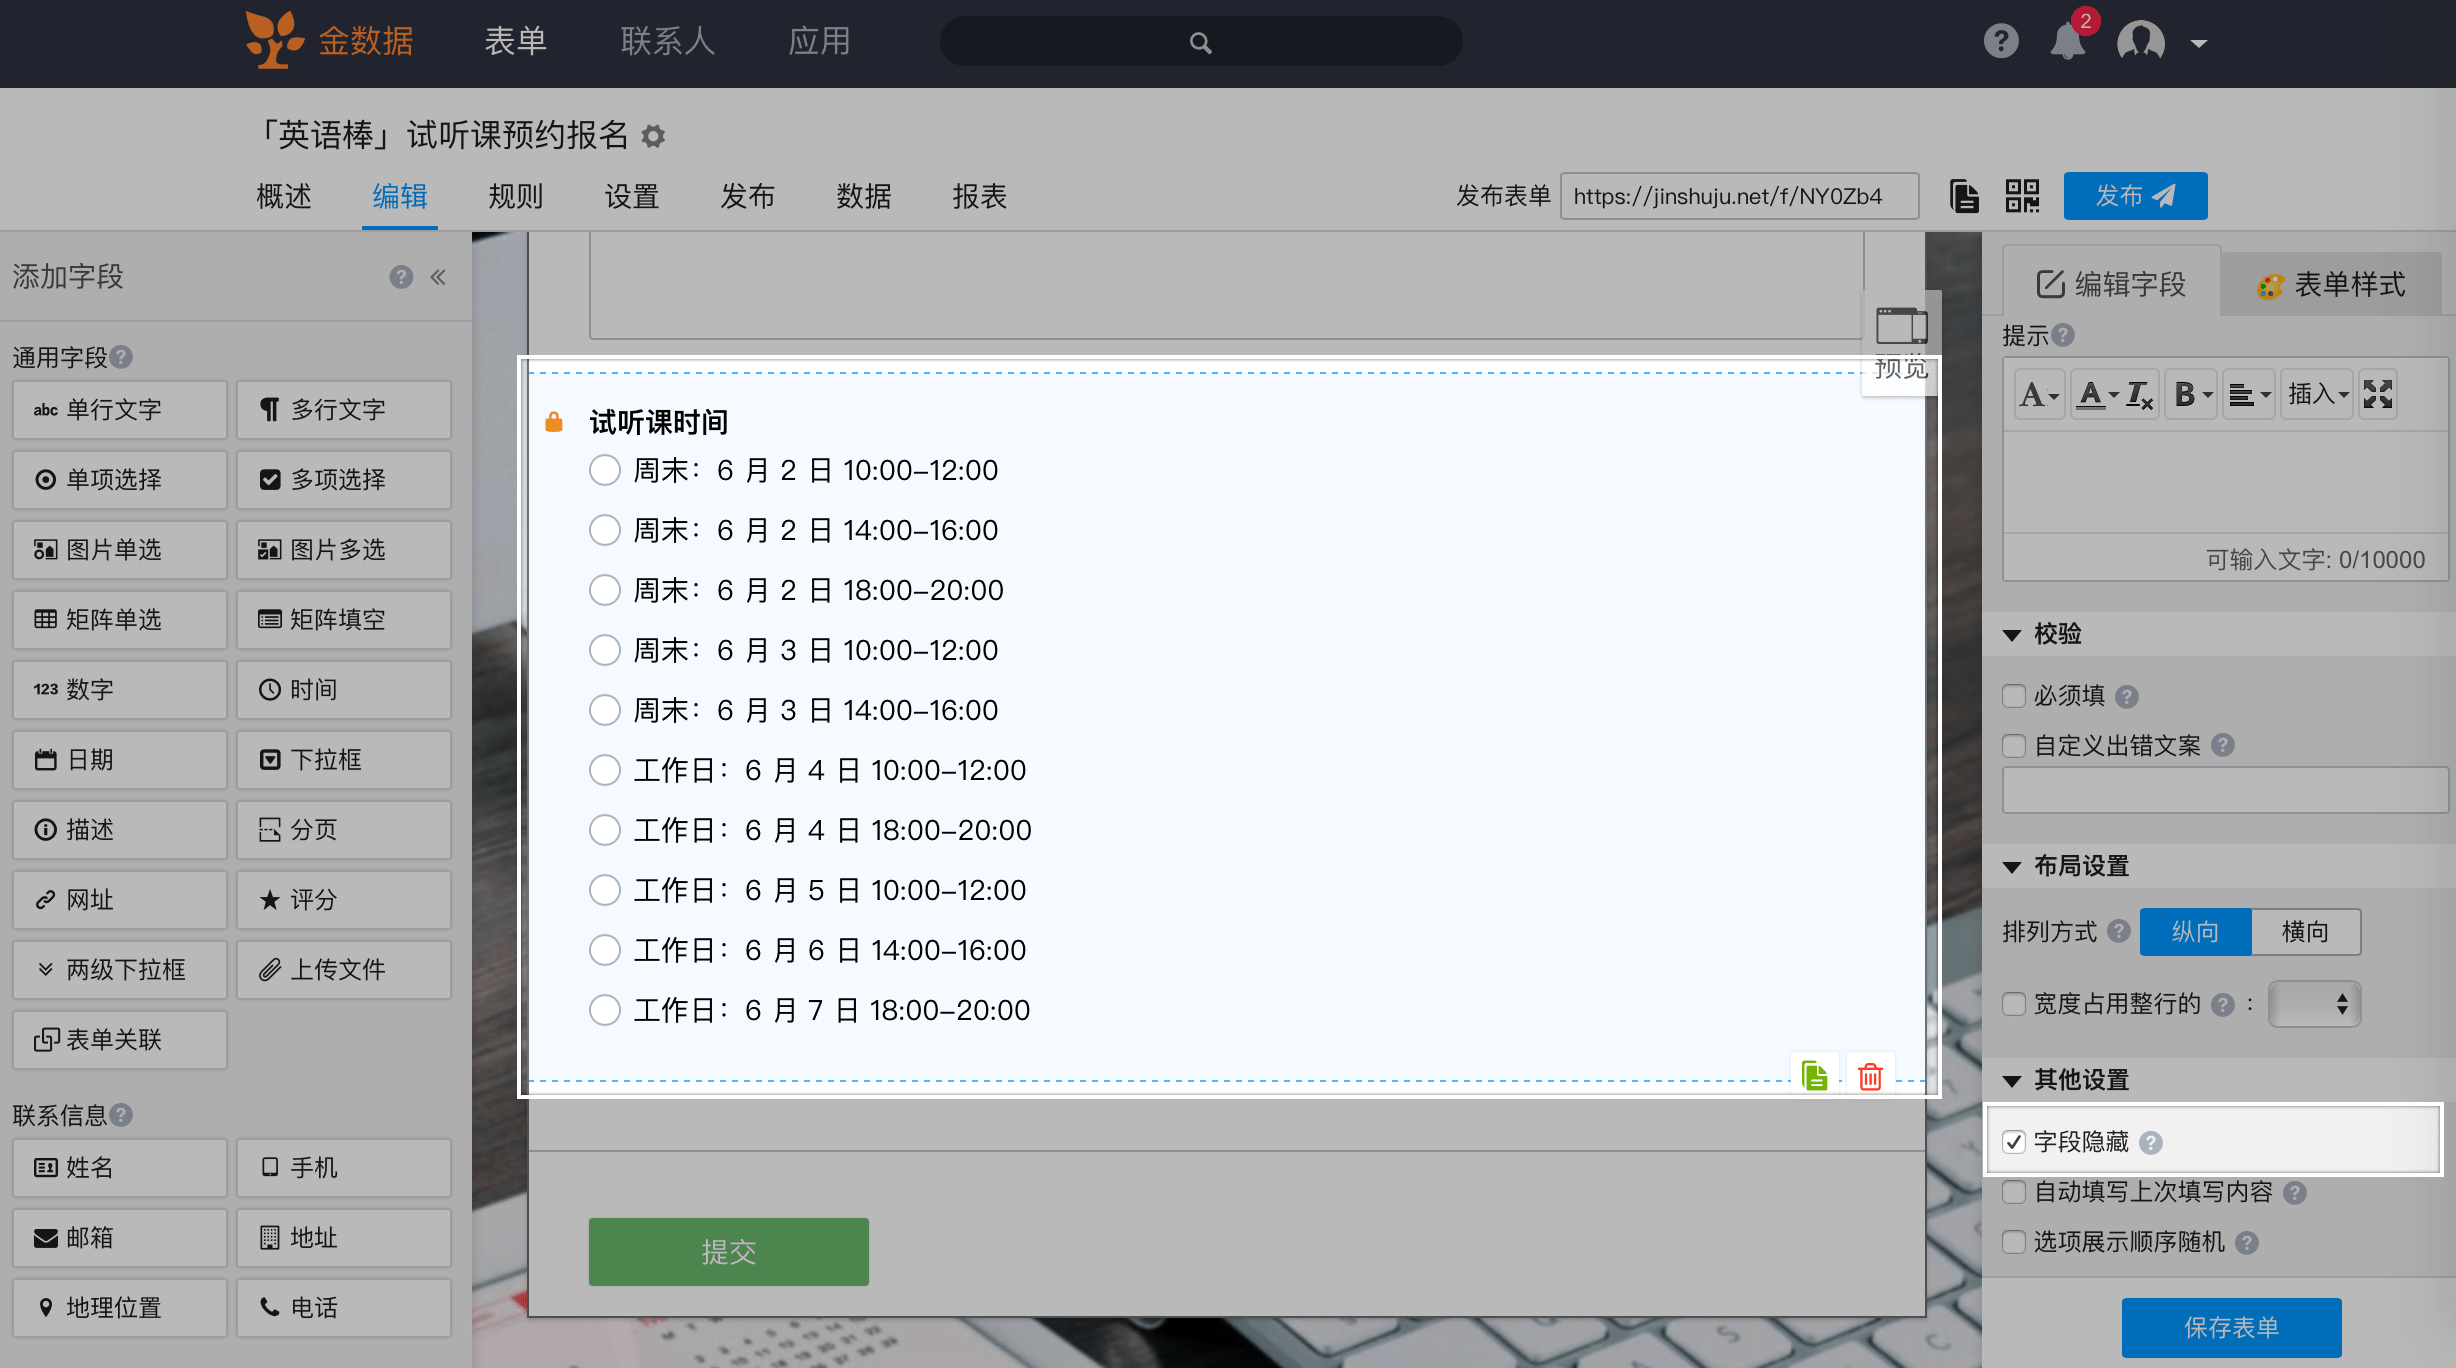The image size is (2456, 1368).
Task: Switch to the 规则 tab
Action: click(x=515, y=196)
